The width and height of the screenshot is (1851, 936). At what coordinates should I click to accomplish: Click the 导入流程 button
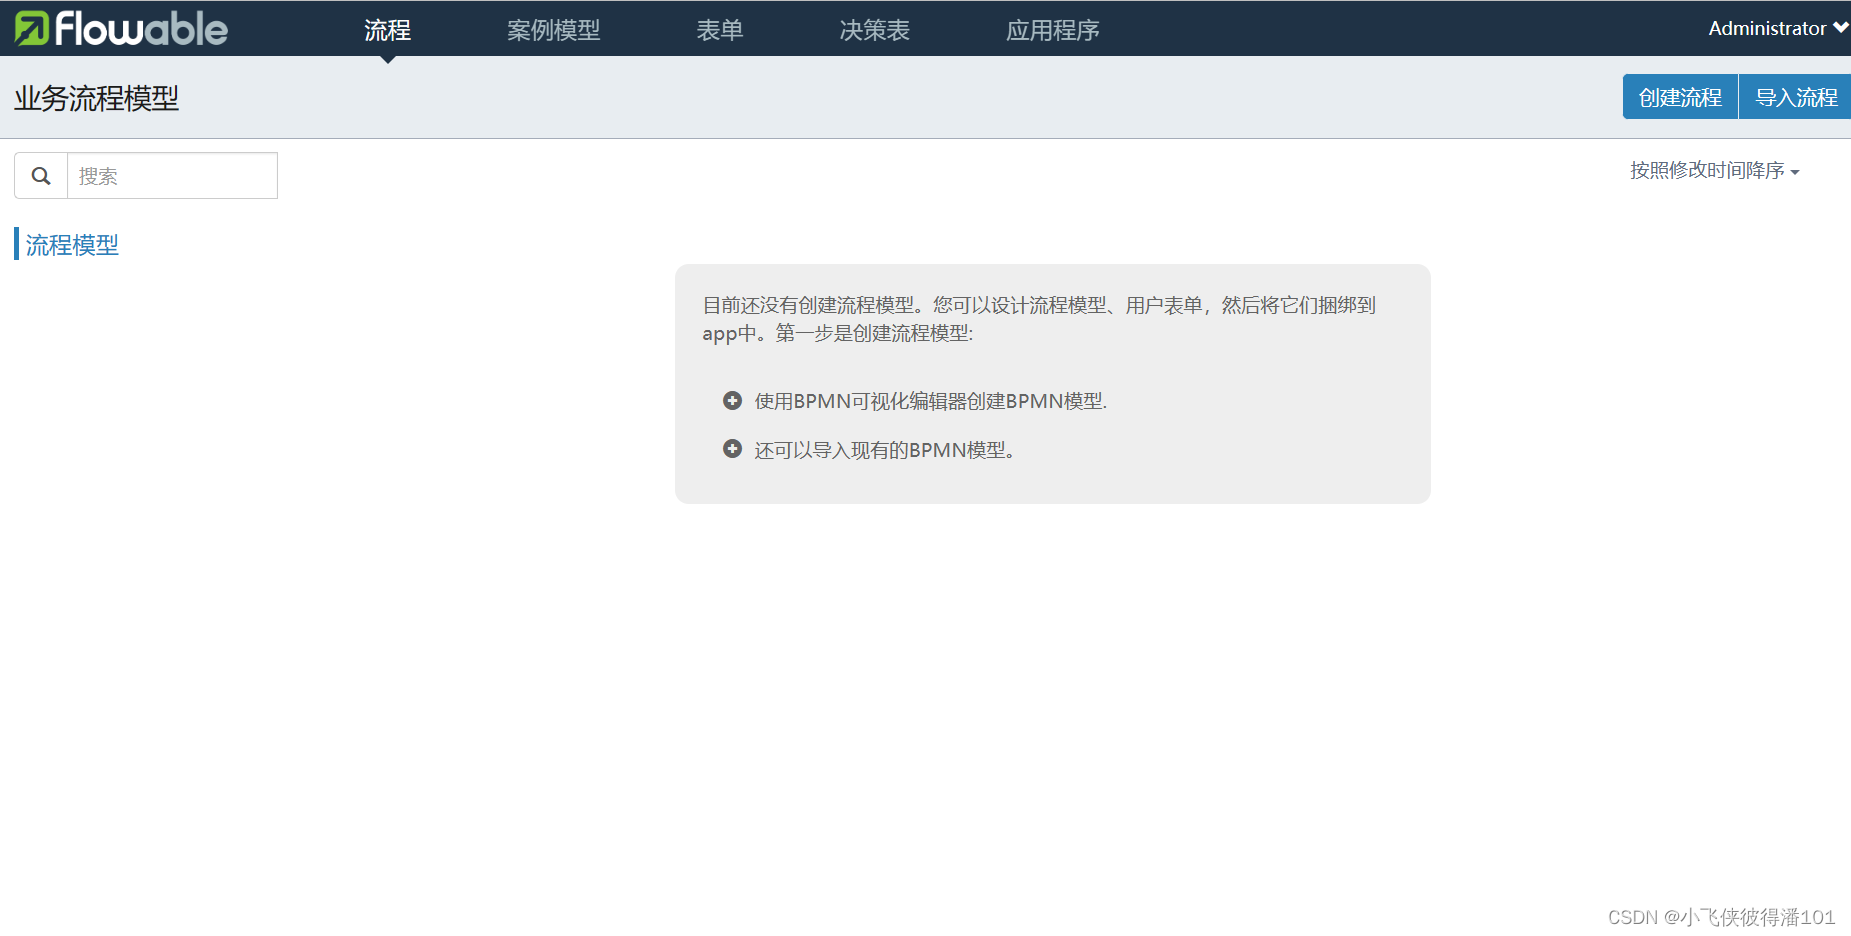click(1796, 97)
